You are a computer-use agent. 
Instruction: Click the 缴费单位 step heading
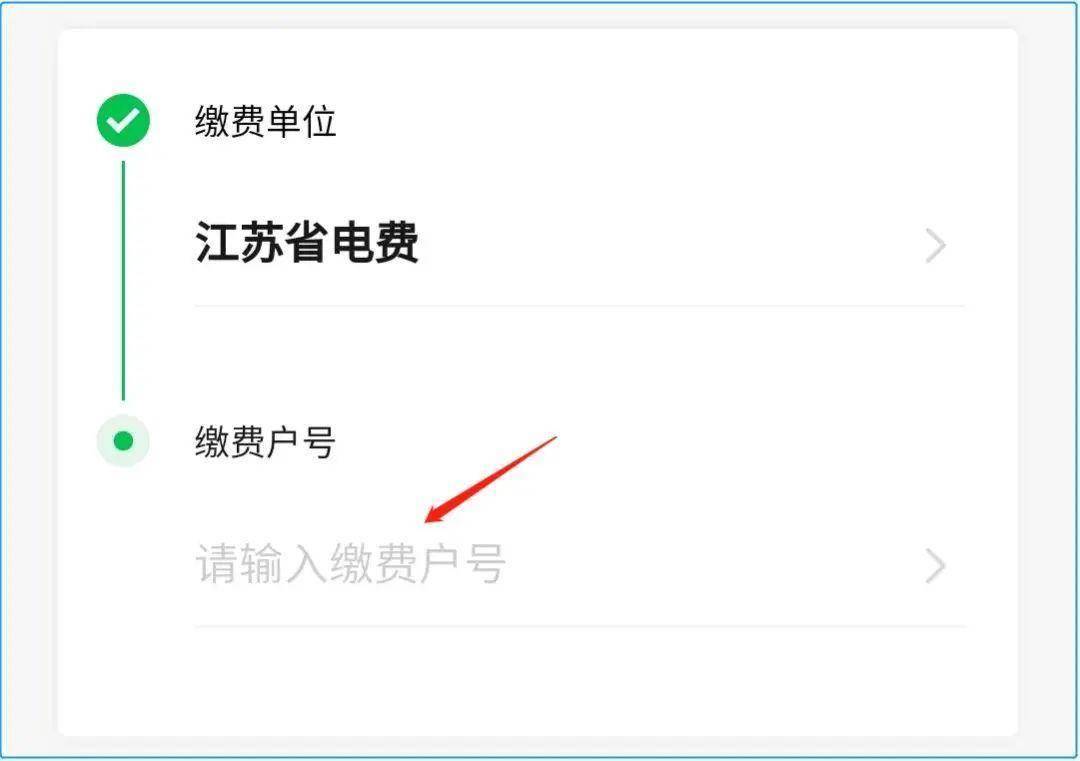(265, 121)
